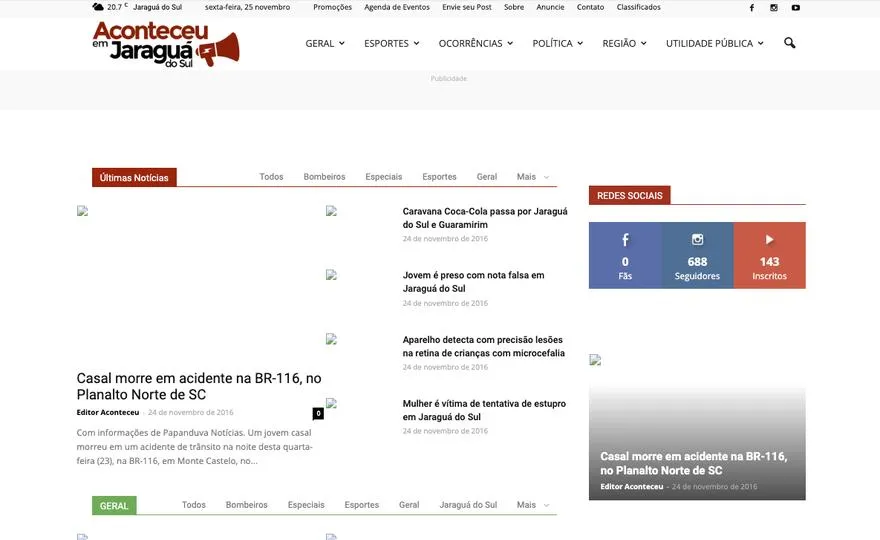Select Bombeiros tab in Últimas Notícias
The image size is (880, 540).
tap(324, 177)
